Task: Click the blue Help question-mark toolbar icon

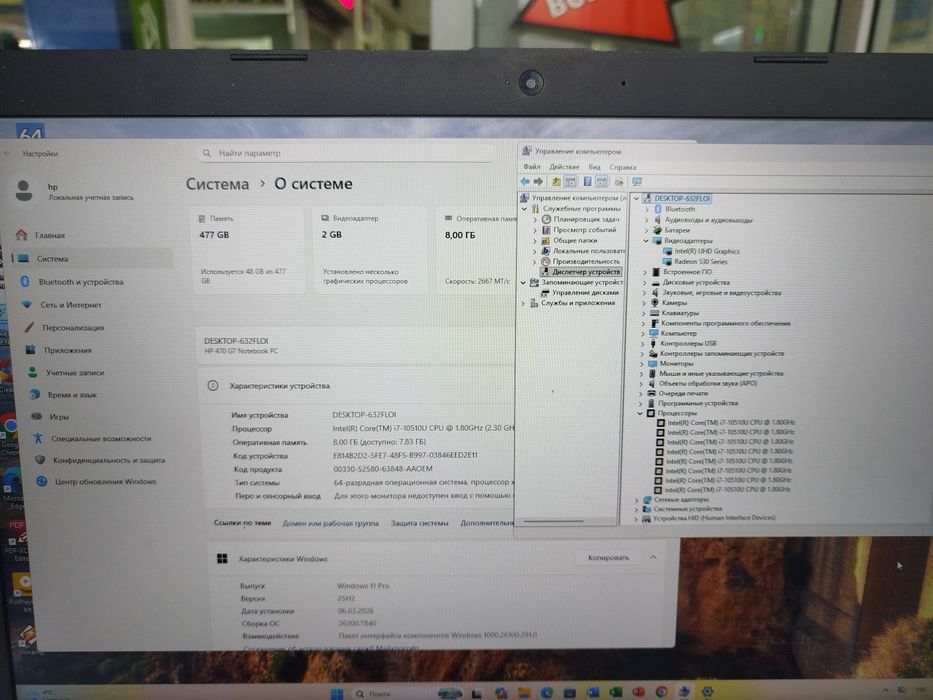Action: coord(587,182)
